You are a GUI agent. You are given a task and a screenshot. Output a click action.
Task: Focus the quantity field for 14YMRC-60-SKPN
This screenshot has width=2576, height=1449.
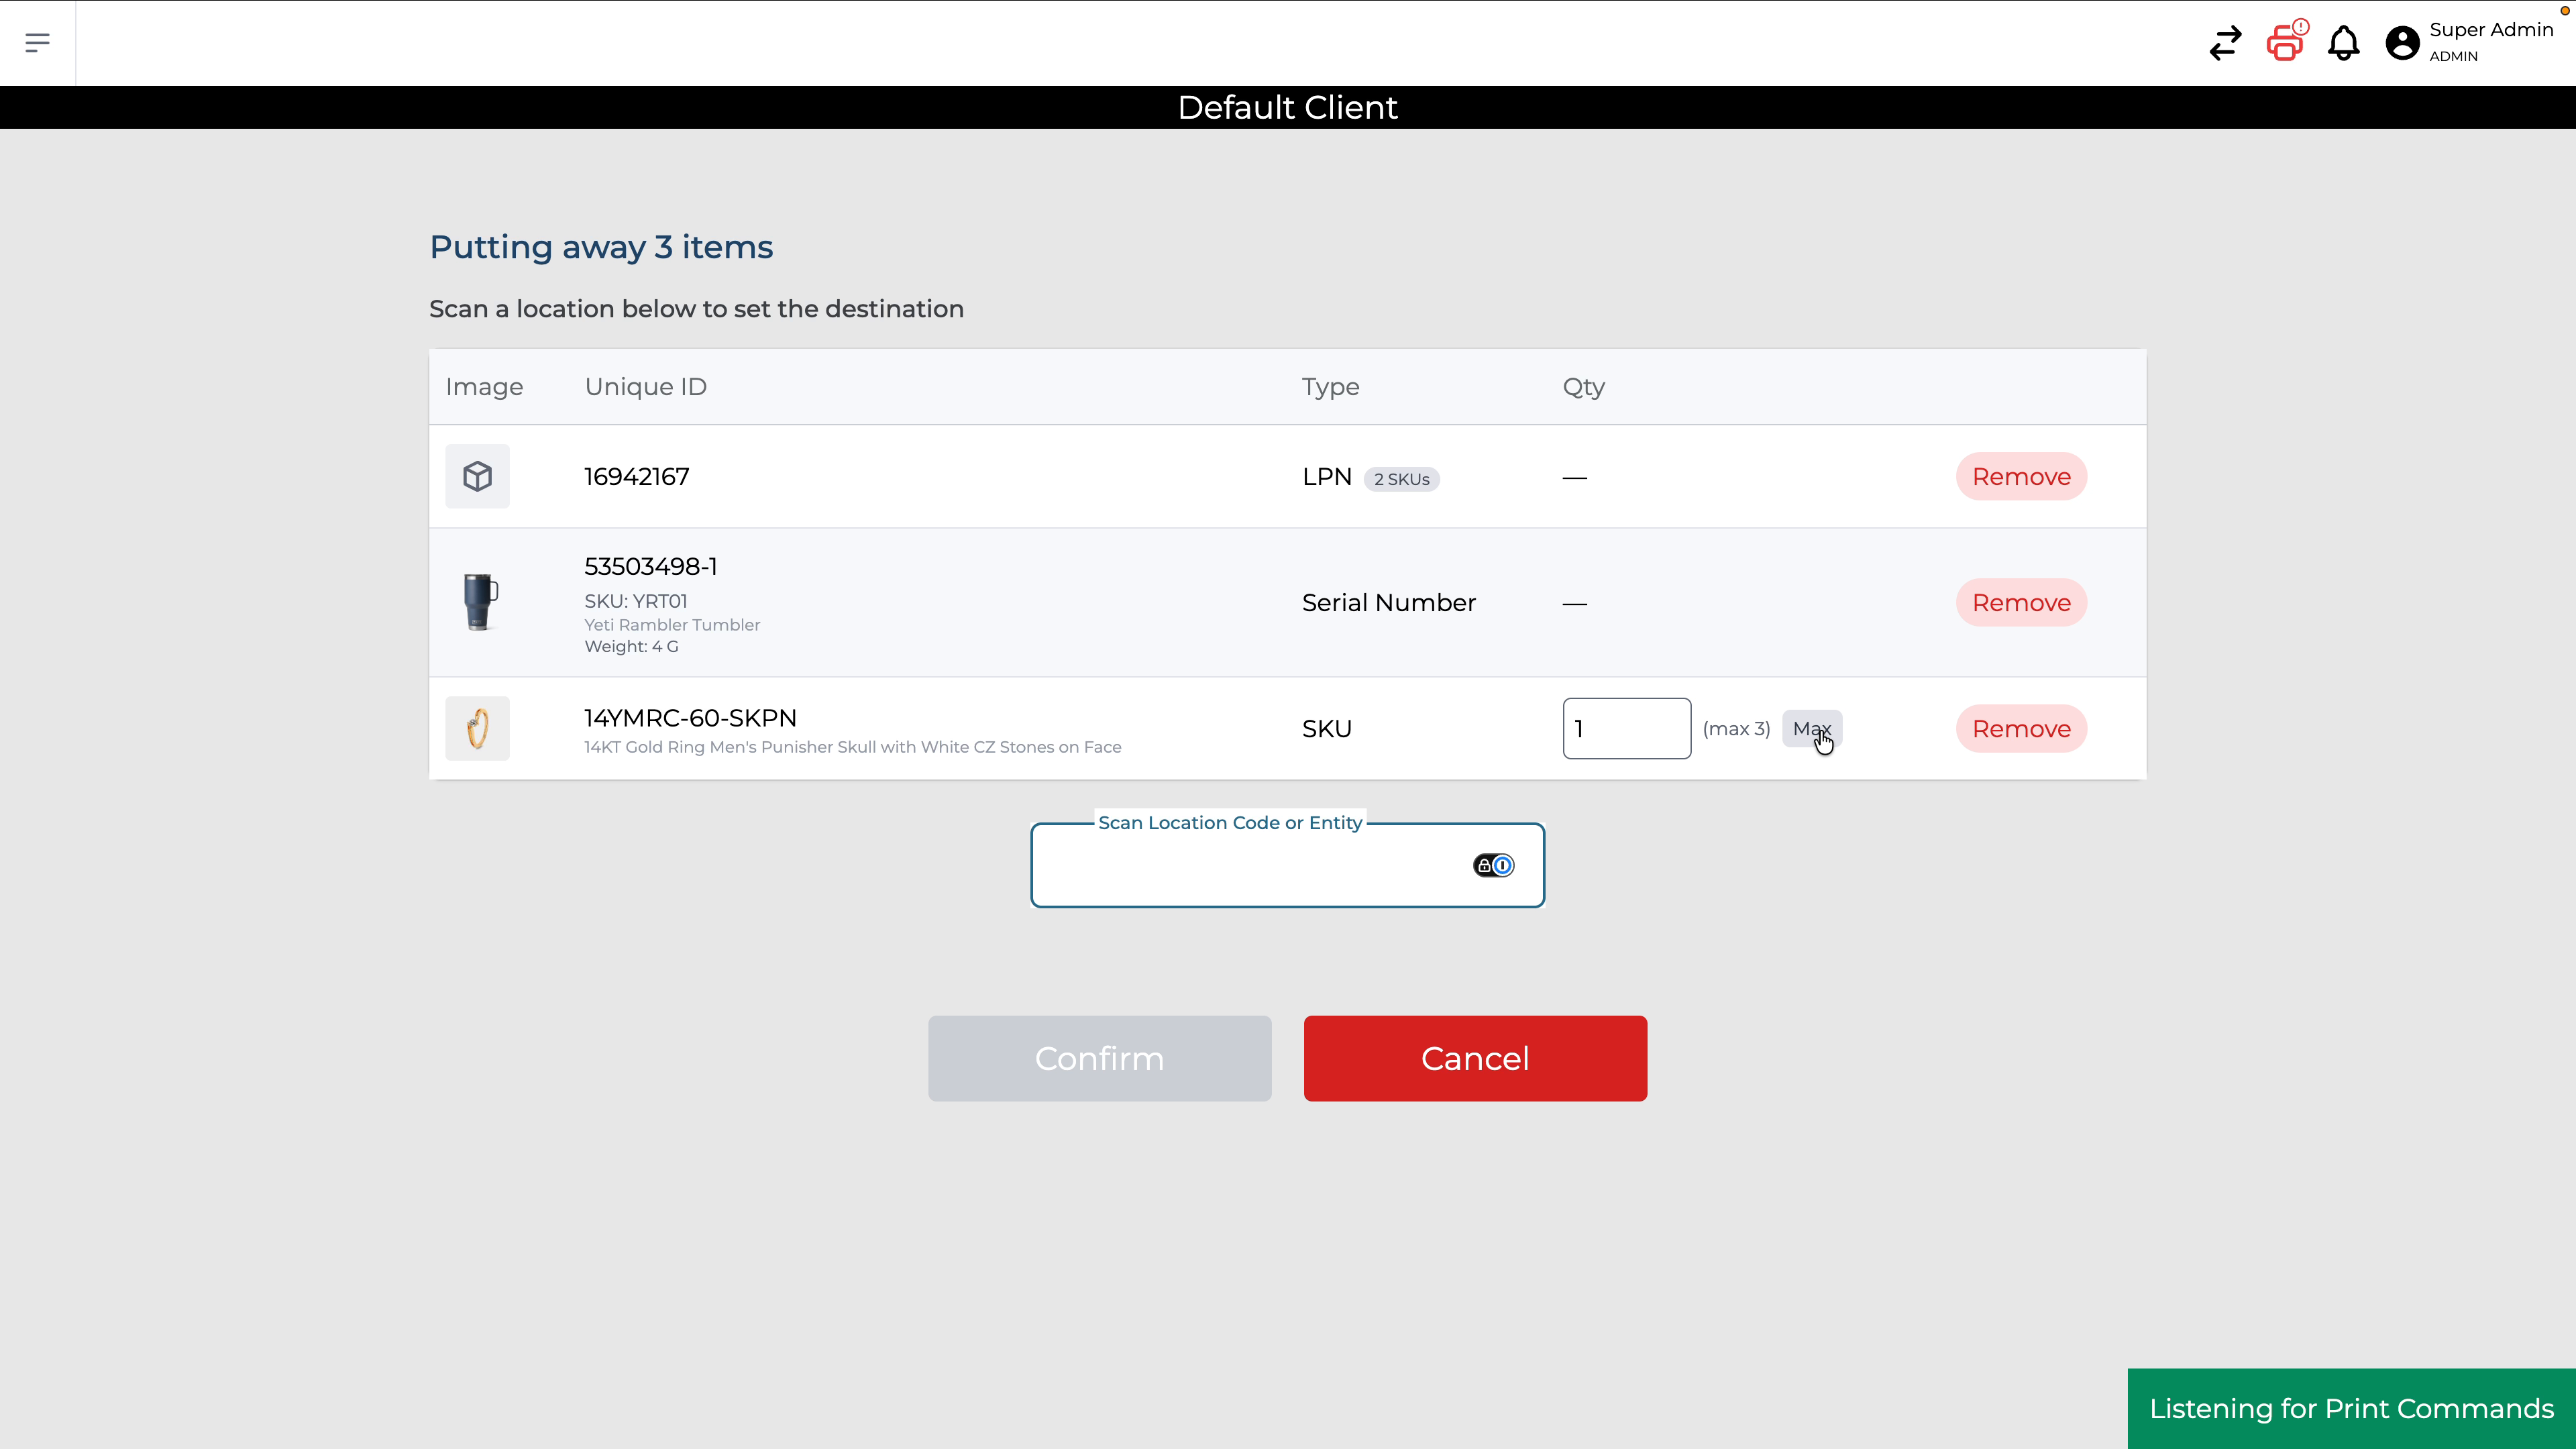pyautogui.click(x=1627, y=728)
